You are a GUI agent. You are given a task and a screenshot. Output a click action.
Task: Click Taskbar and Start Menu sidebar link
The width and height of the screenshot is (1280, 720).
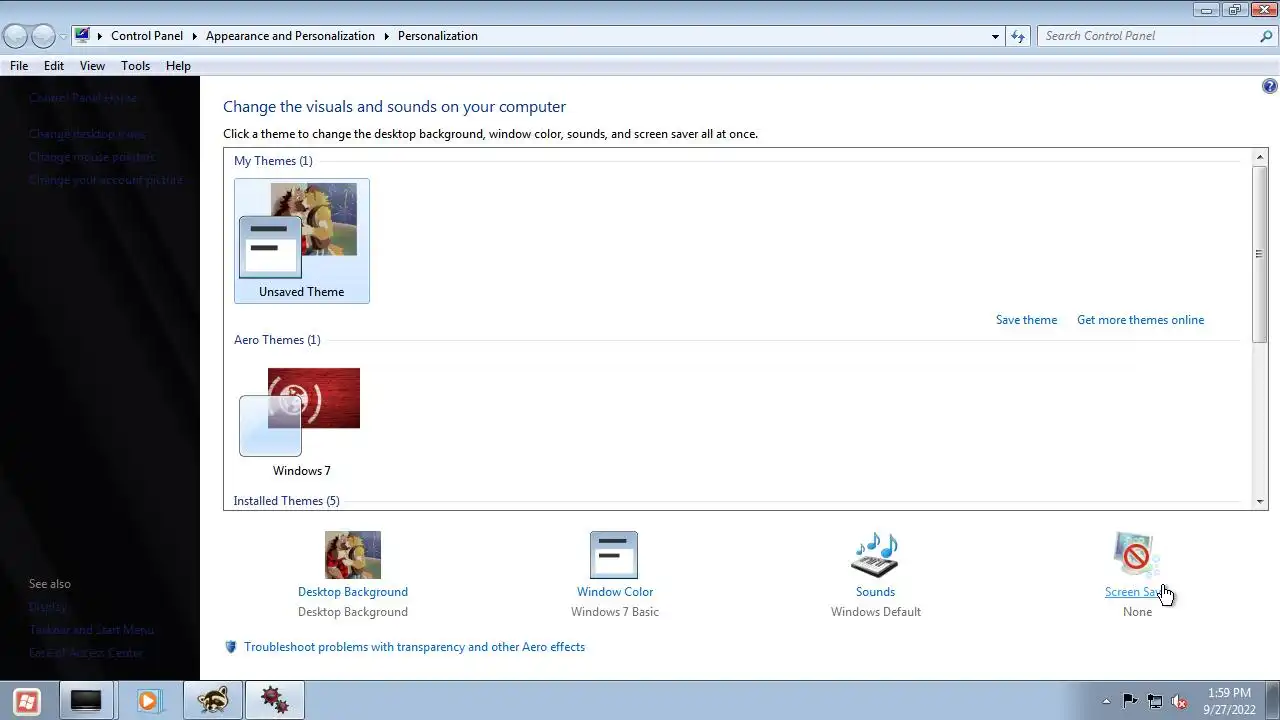[x=91, y=630]
